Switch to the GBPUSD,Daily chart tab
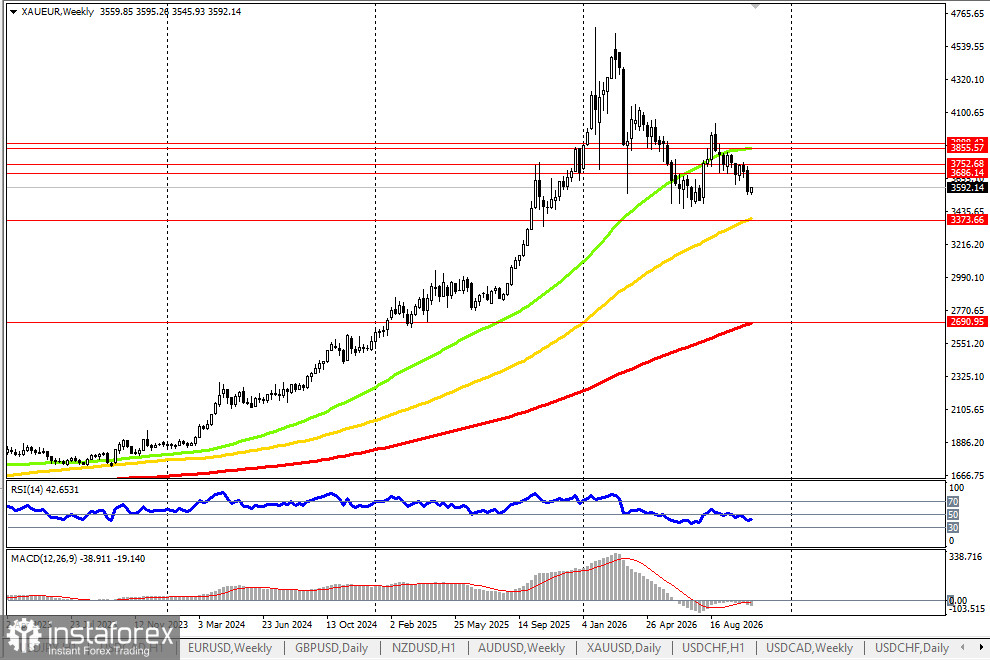Image resolution: width=990 pixels, height=660 pixels. click(331, 648)
